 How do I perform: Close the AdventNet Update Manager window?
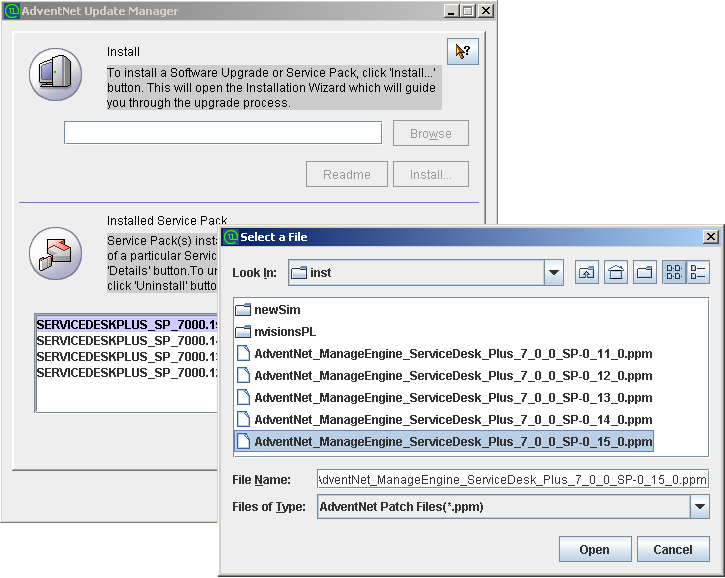pyautogui.click(x=485, y=11)
